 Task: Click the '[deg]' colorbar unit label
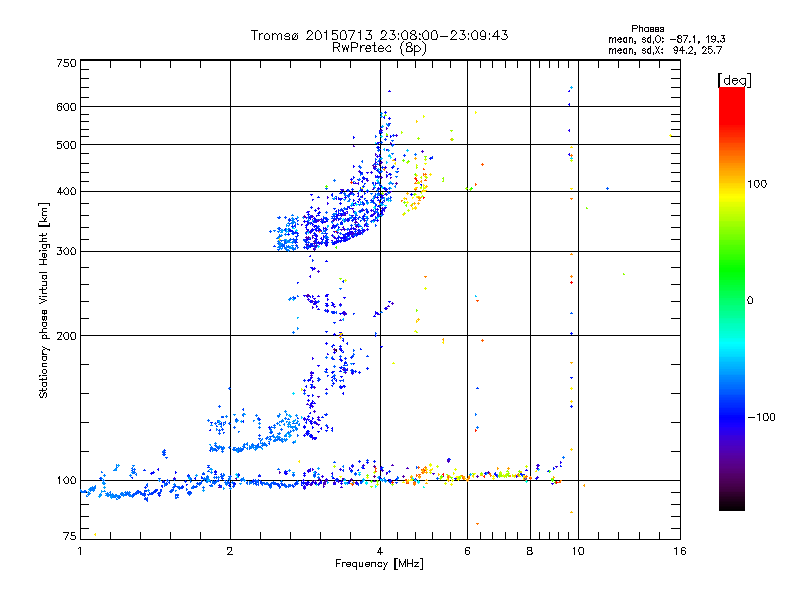tap(734, 80)
